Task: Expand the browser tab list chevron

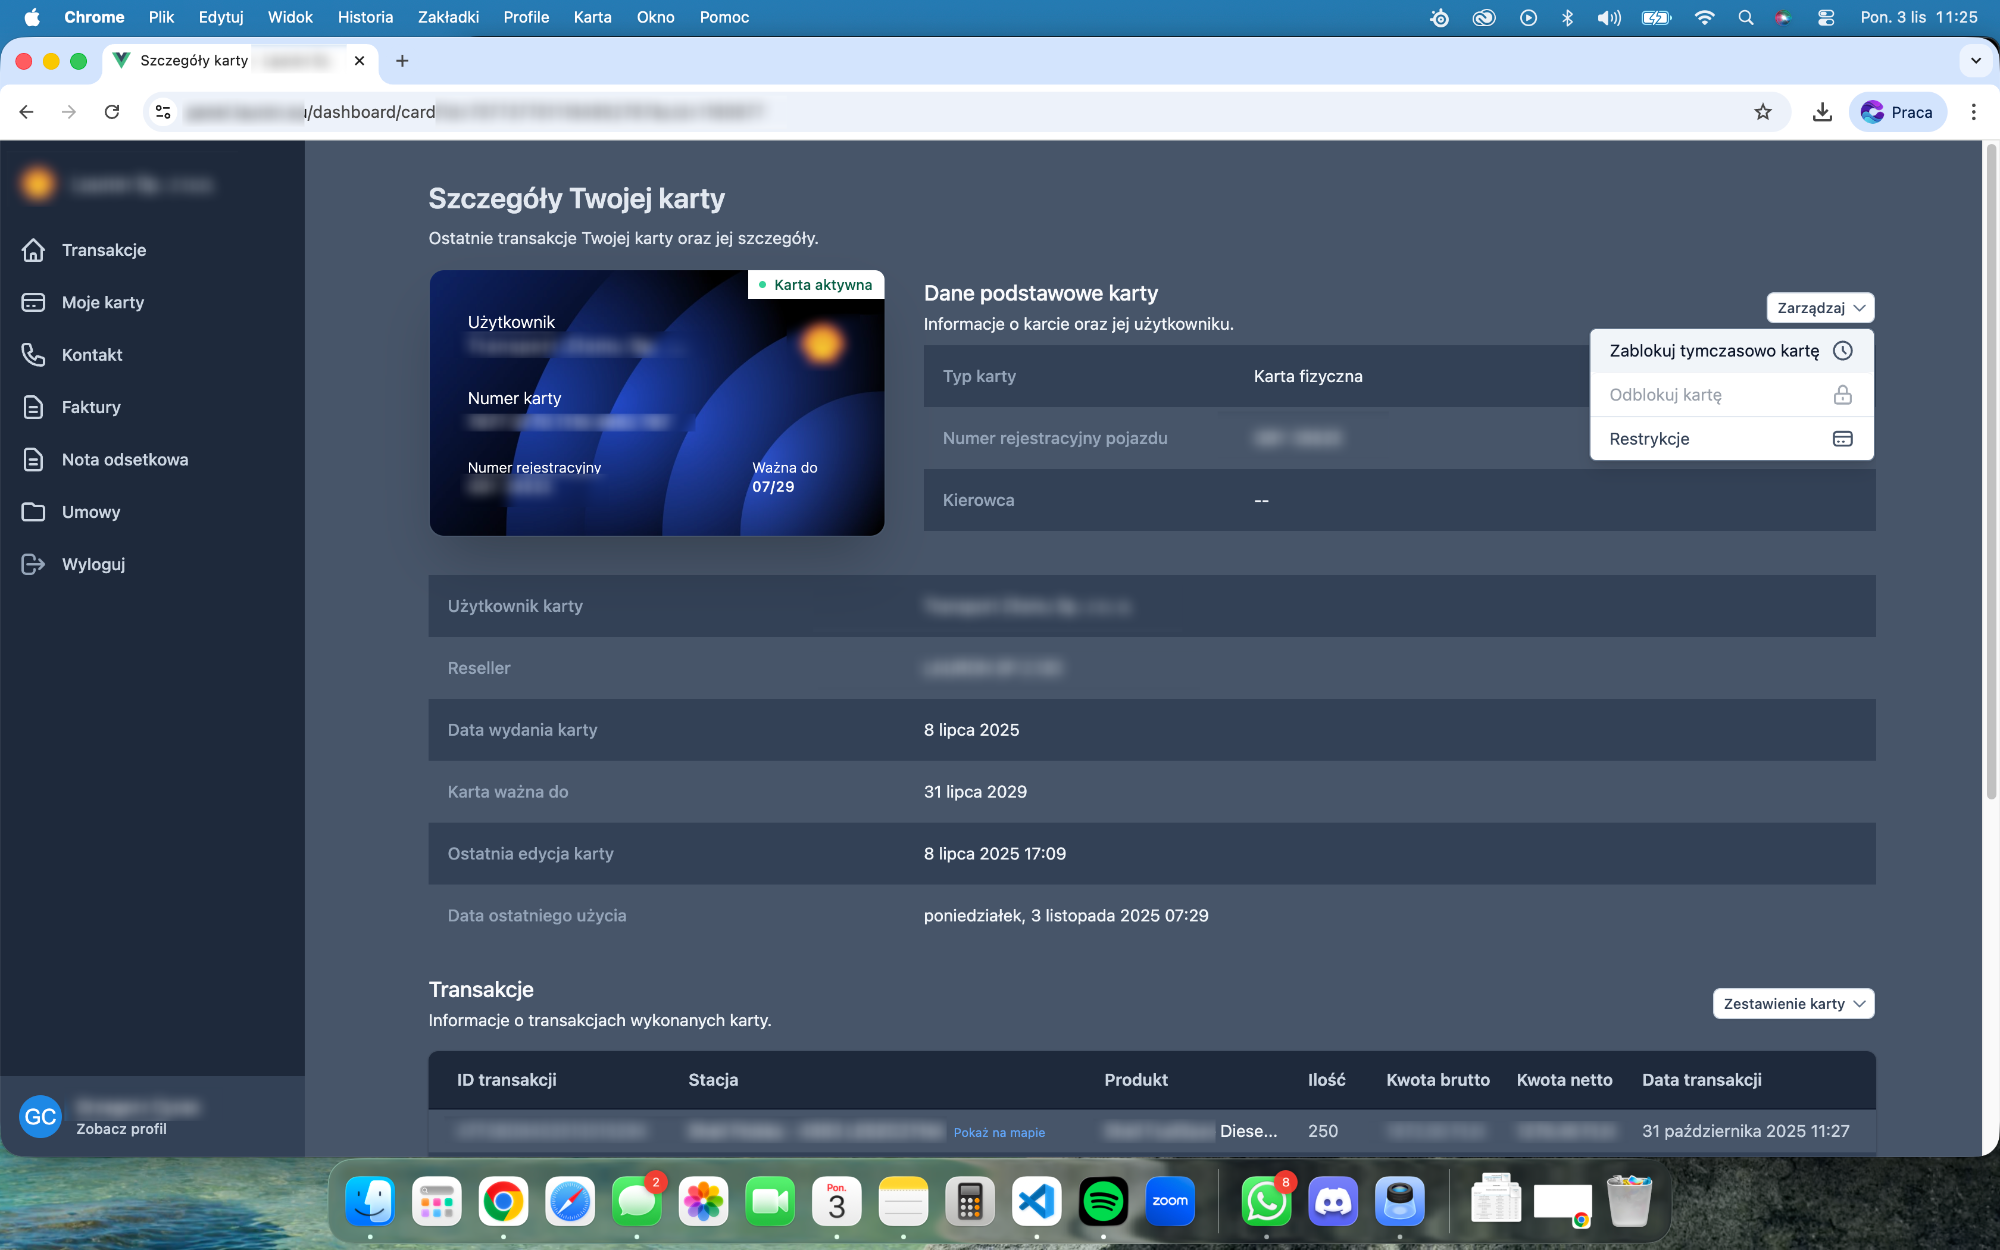Action: (1976, 61)
